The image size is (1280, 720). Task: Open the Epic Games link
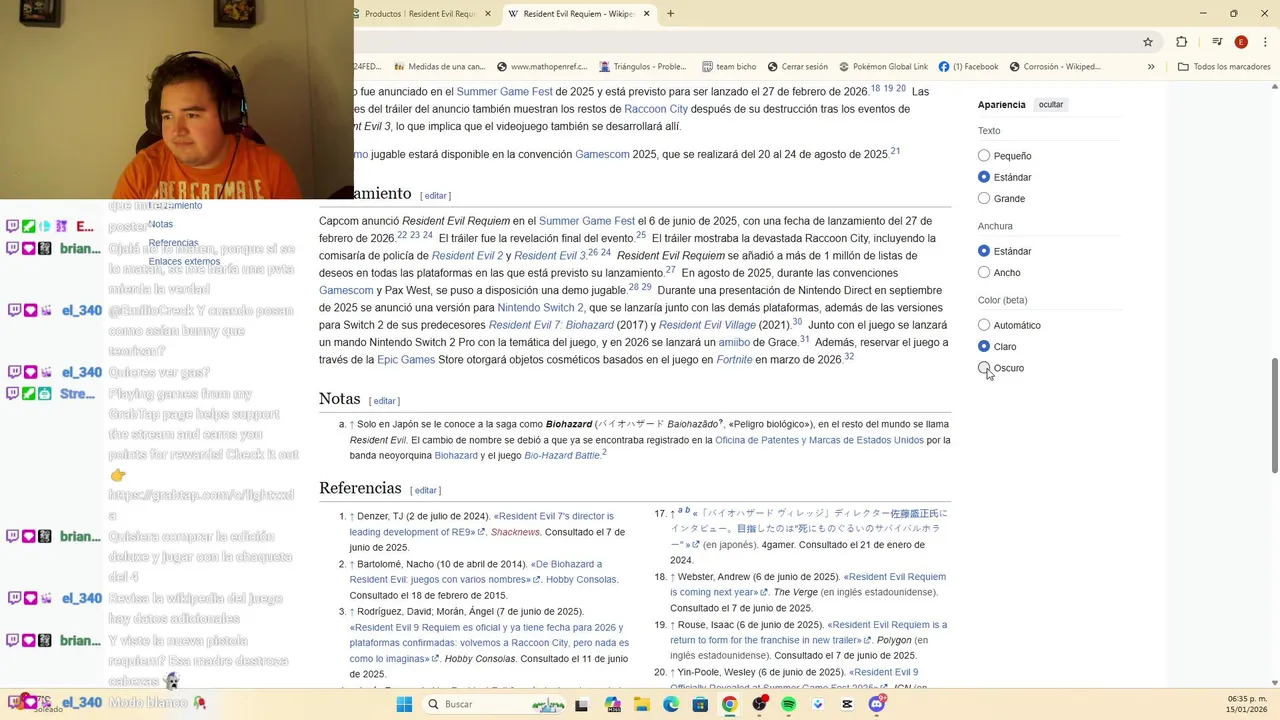coord(406,360)
